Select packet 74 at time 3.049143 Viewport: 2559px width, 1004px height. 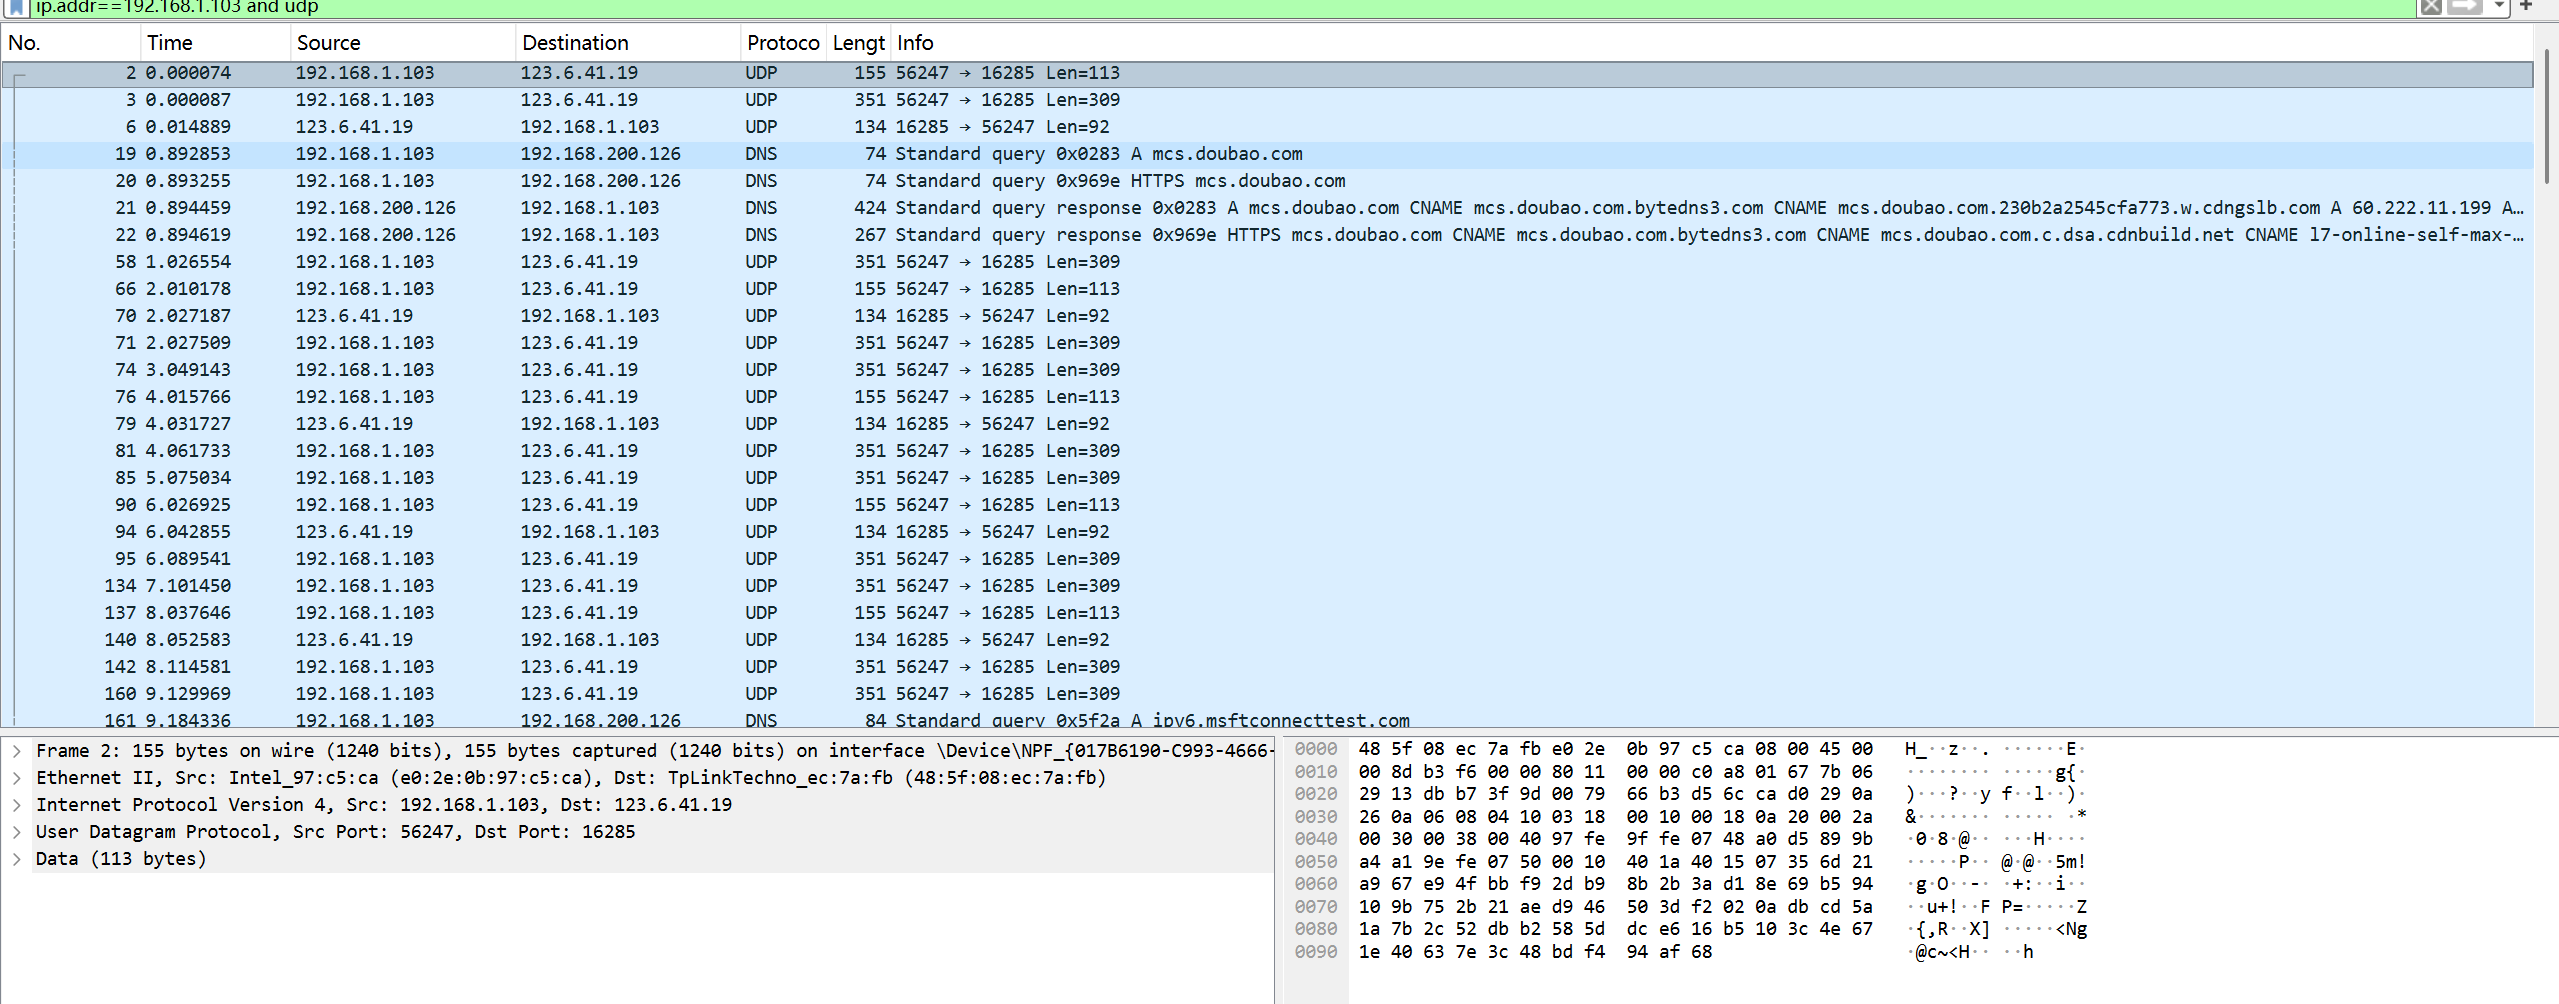[x=1267, y=370]
